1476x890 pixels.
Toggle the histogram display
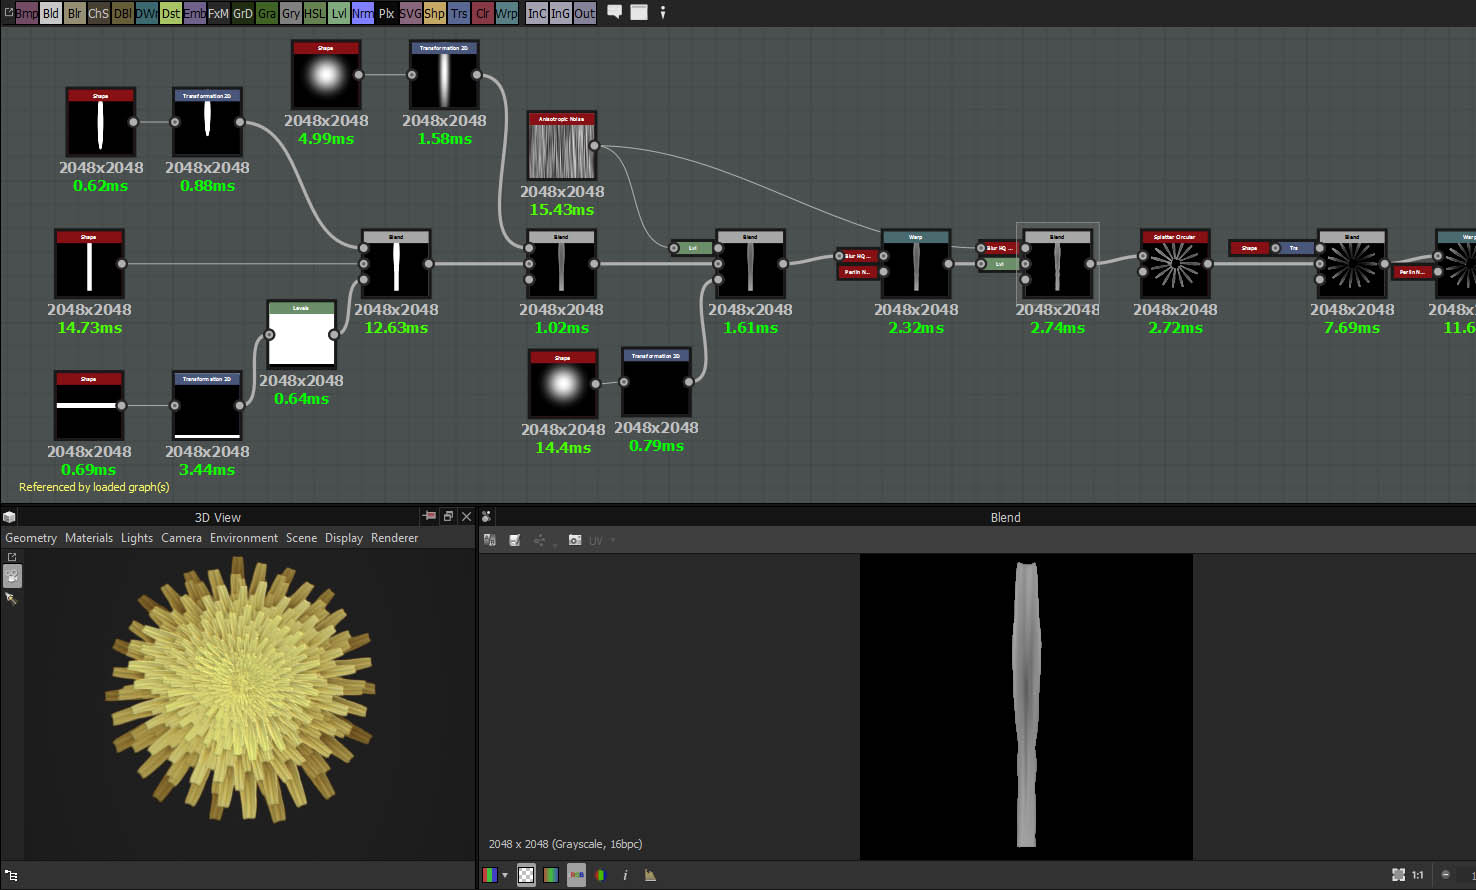(650, 875)
